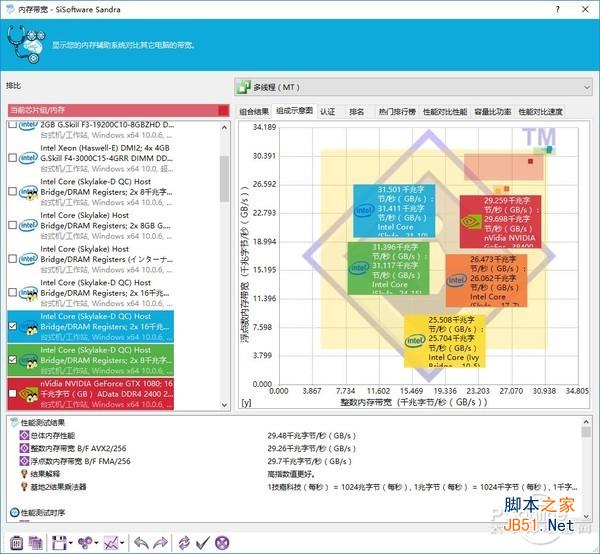Click the refresh arrows icon
This screenshot has height=554, width=600.
point(184,543)
